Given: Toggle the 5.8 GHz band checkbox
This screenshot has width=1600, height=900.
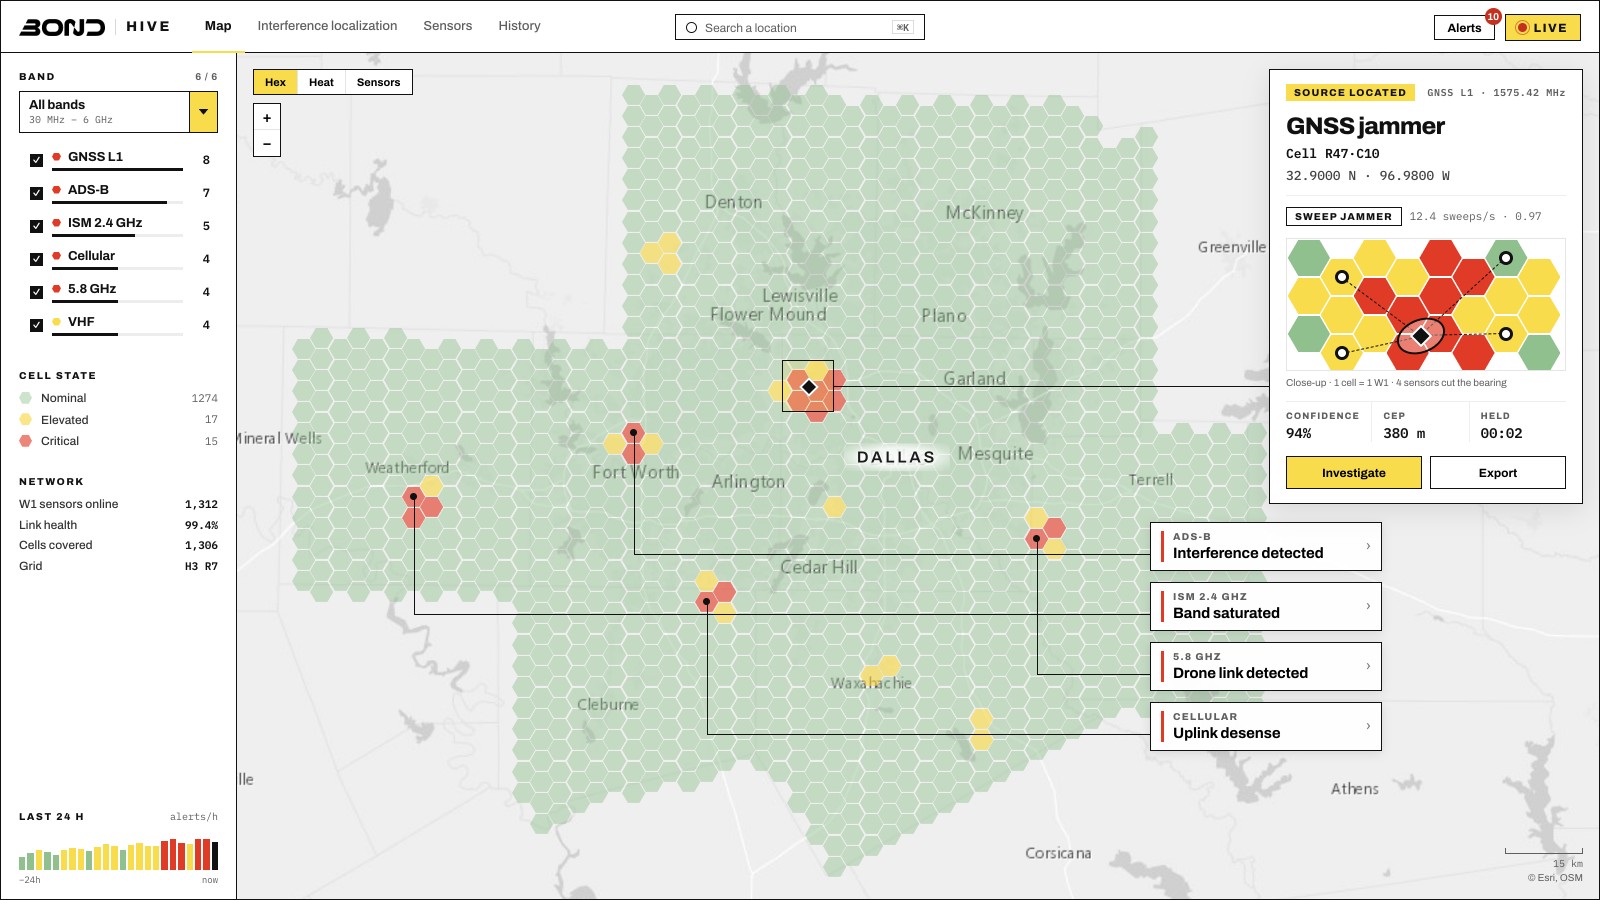Looking at the screenshot, I should [x=36, y=292].
